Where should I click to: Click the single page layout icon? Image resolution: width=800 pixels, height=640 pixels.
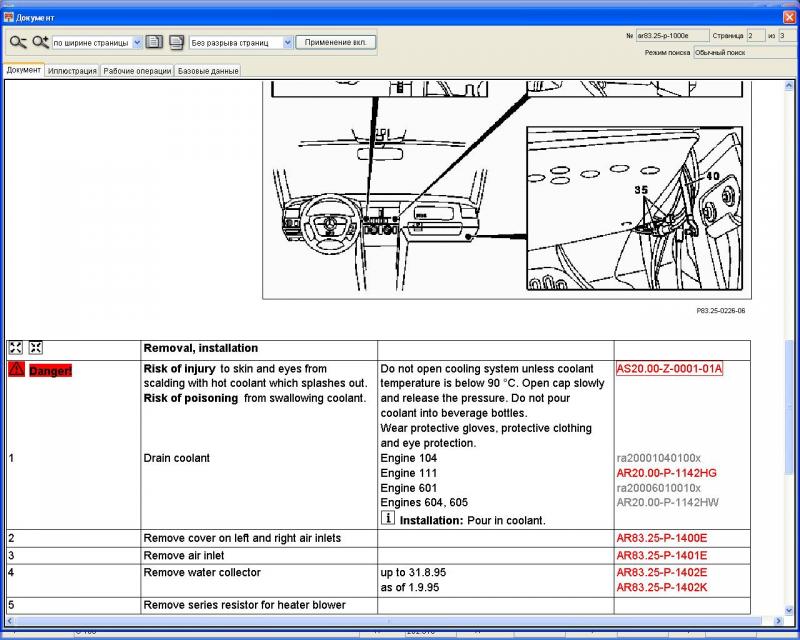[x=154, y=42]
